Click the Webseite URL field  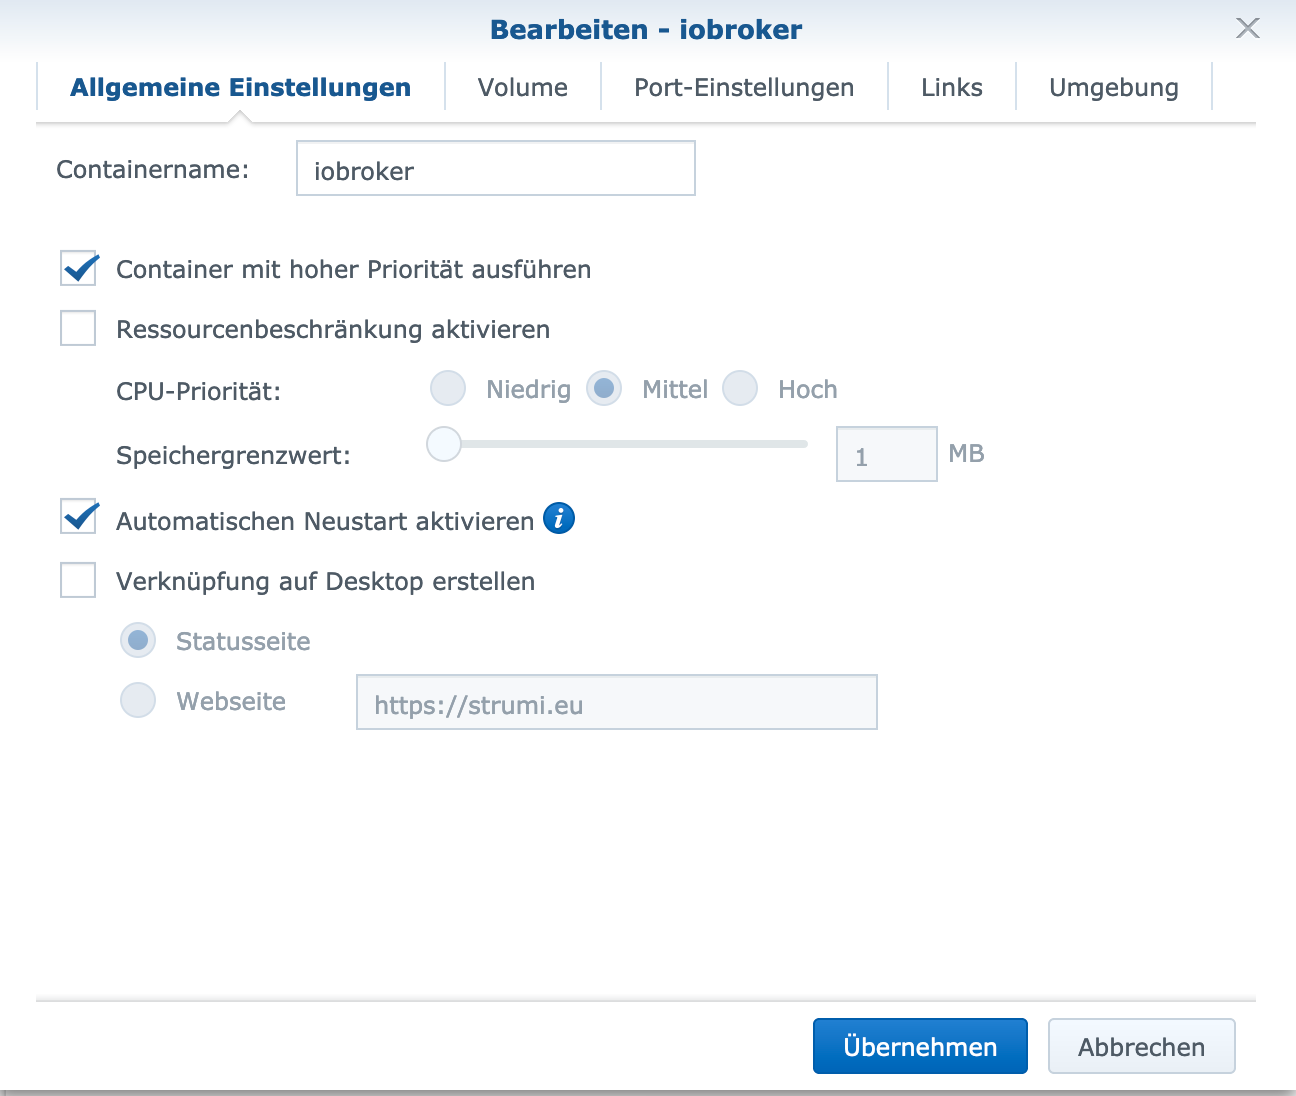click(x=617, y=702)
